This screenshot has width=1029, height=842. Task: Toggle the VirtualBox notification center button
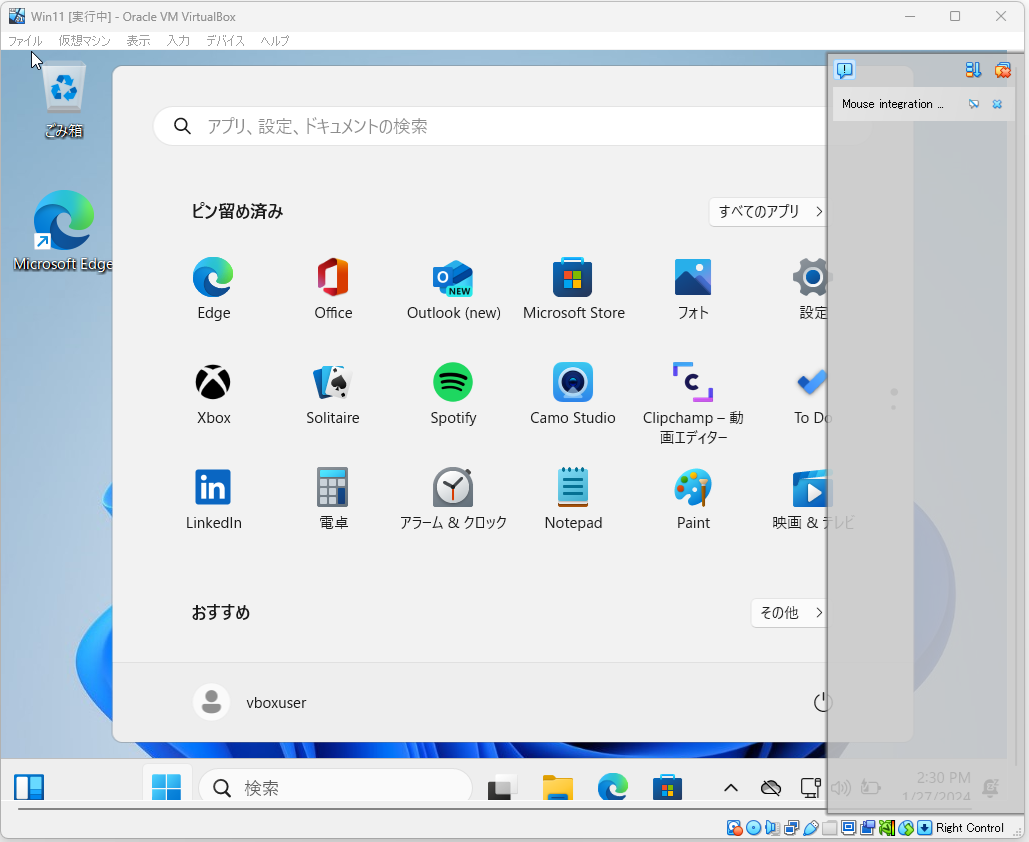[845, 70]
